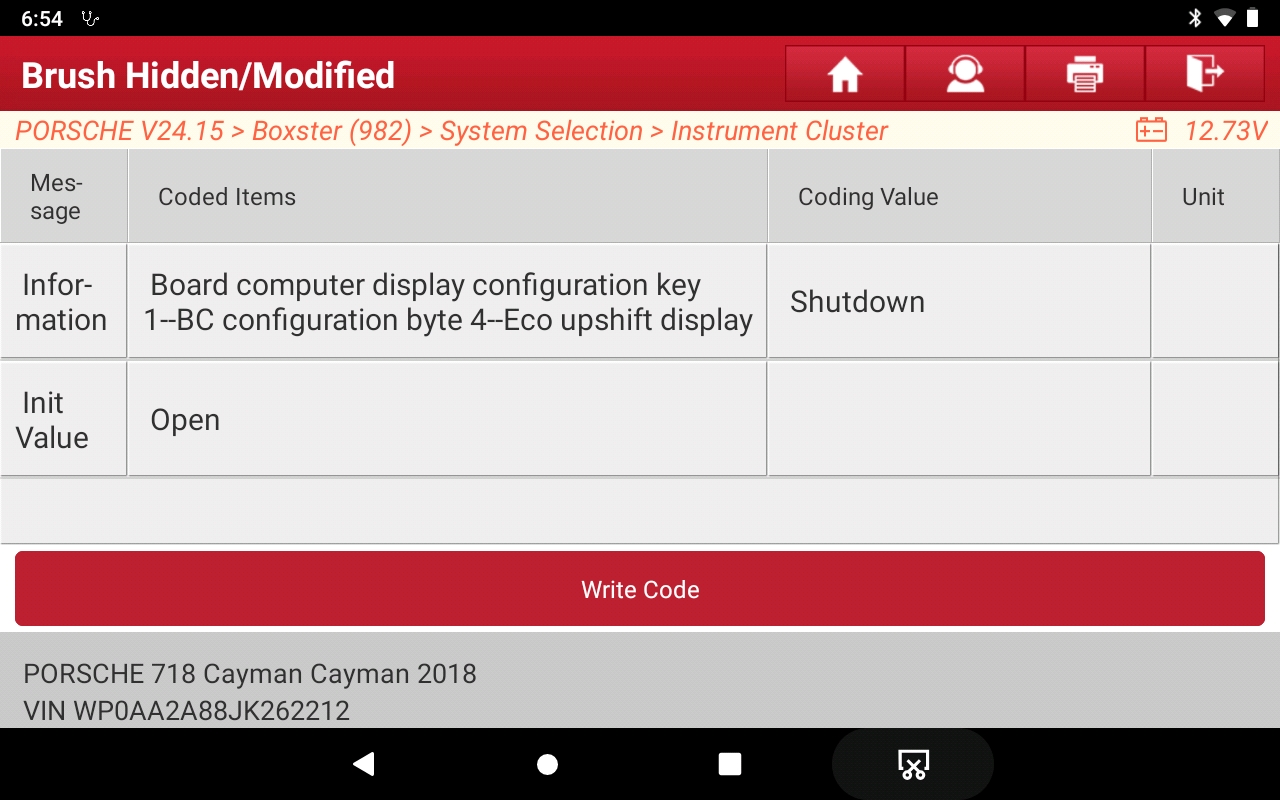Select the Shutdown coding value cell
1280x800 pixels.
(x=957, y=301)
